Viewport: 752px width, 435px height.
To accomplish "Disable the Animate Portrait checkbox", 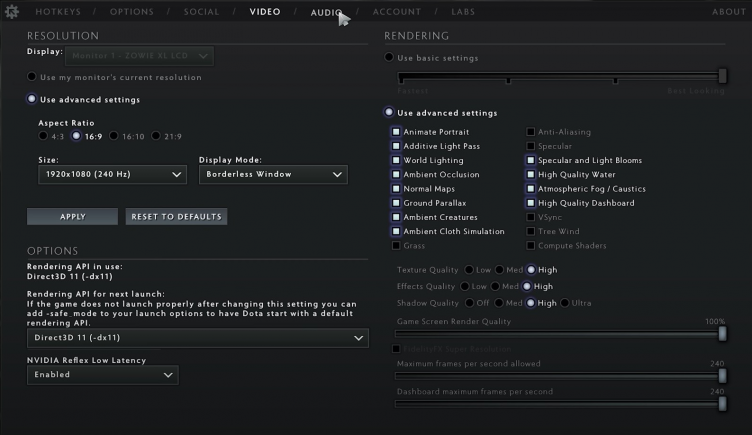I will tap(396, 132).
